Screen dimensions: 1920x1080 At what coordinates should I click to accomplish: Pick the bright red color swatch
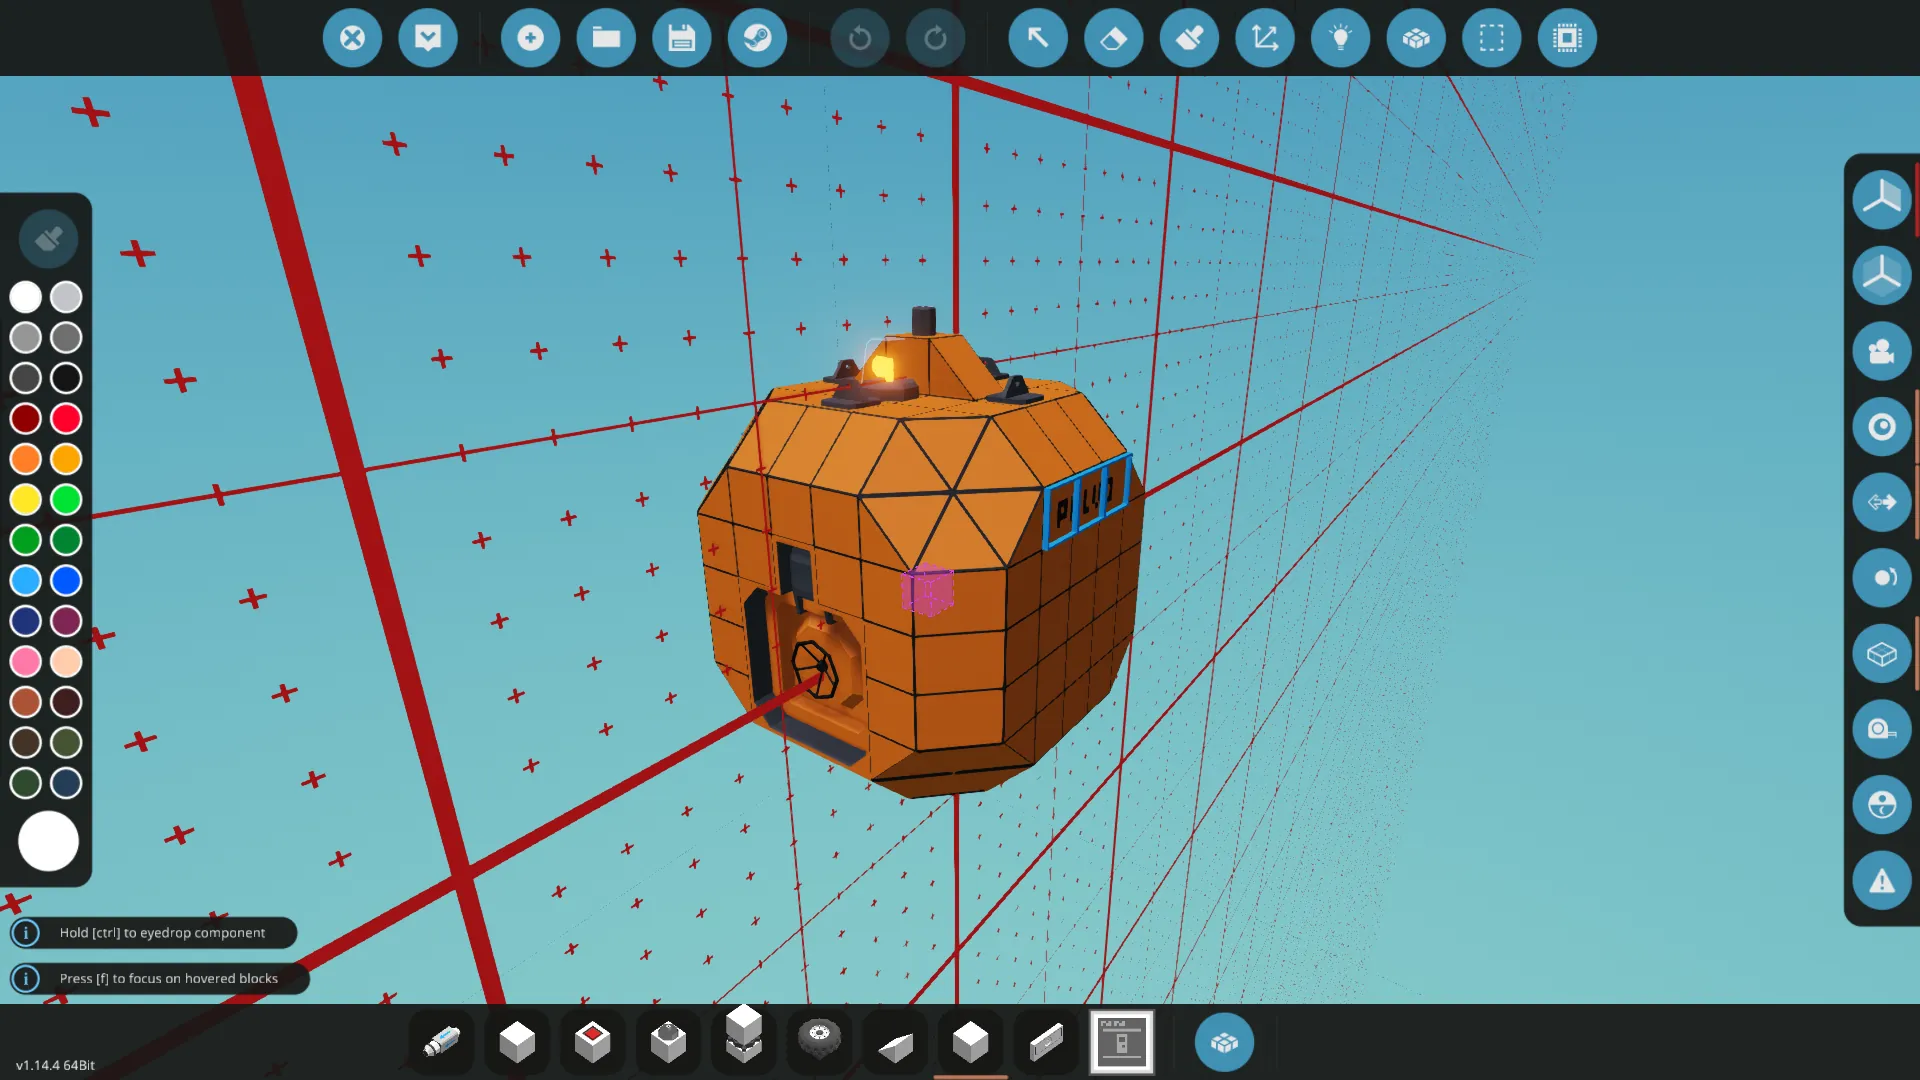pyautogui.click(x=66, y=418)
